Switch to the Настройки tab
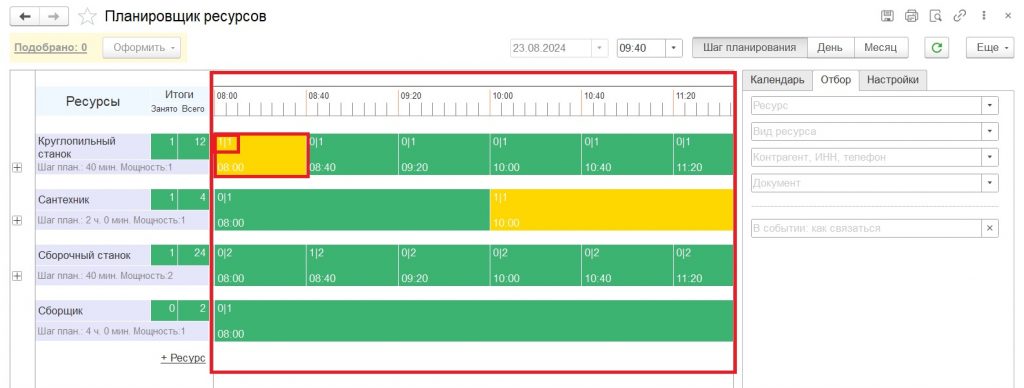This screenshot has width=1024, height=388. click(x=892, y=80)
